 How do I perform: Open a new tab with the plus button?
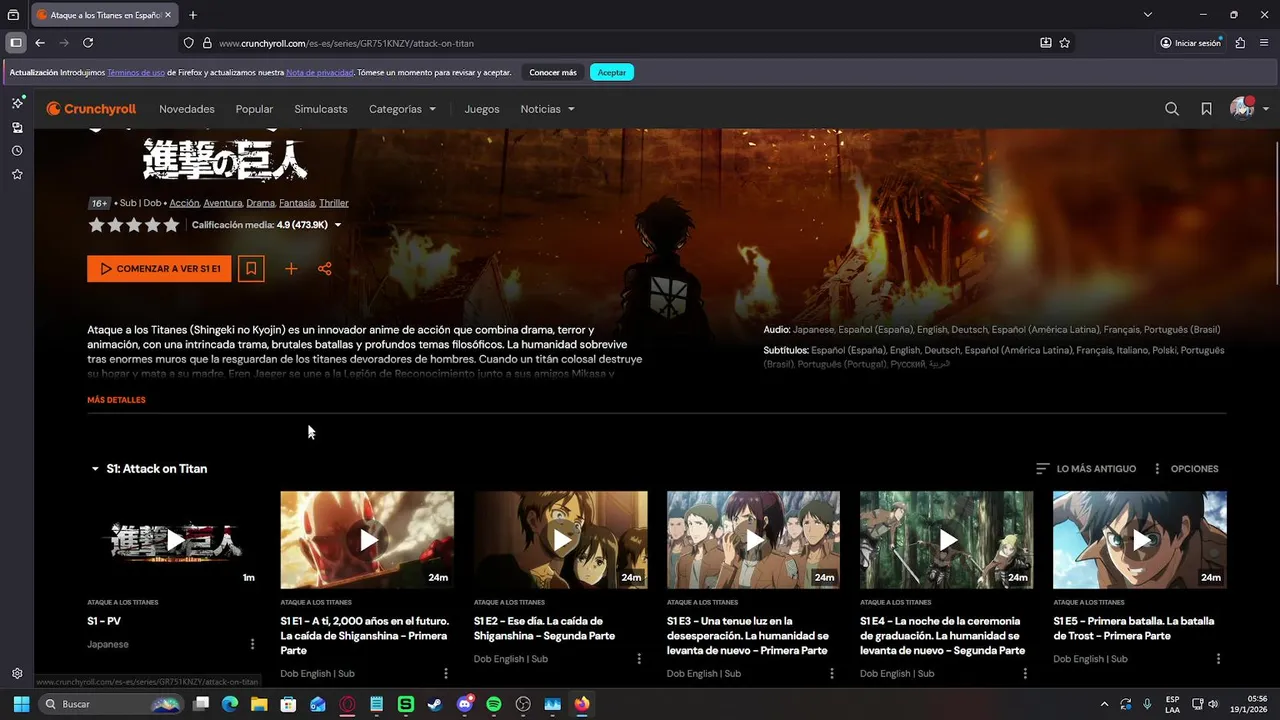(193, 15)
